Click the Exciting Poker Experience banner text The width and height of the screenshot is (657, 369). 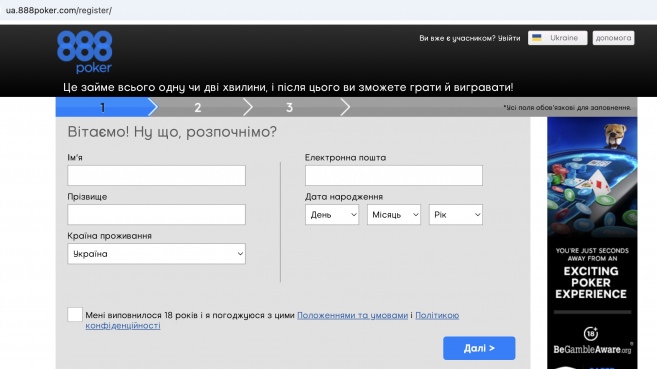point(591,283)
